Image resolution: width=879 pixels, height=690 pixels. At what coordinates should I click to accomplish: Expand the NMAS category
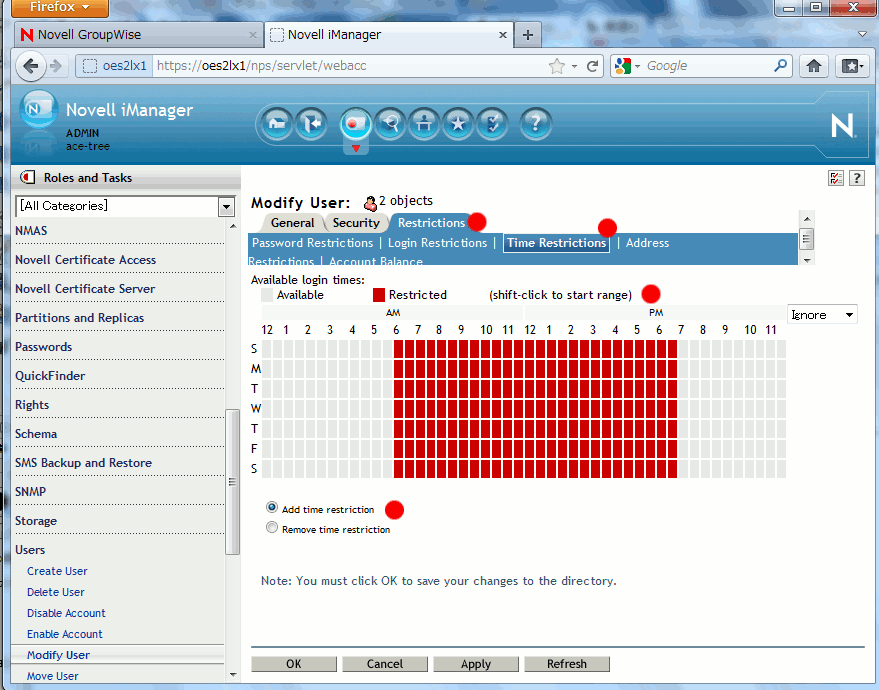[31, 231]
